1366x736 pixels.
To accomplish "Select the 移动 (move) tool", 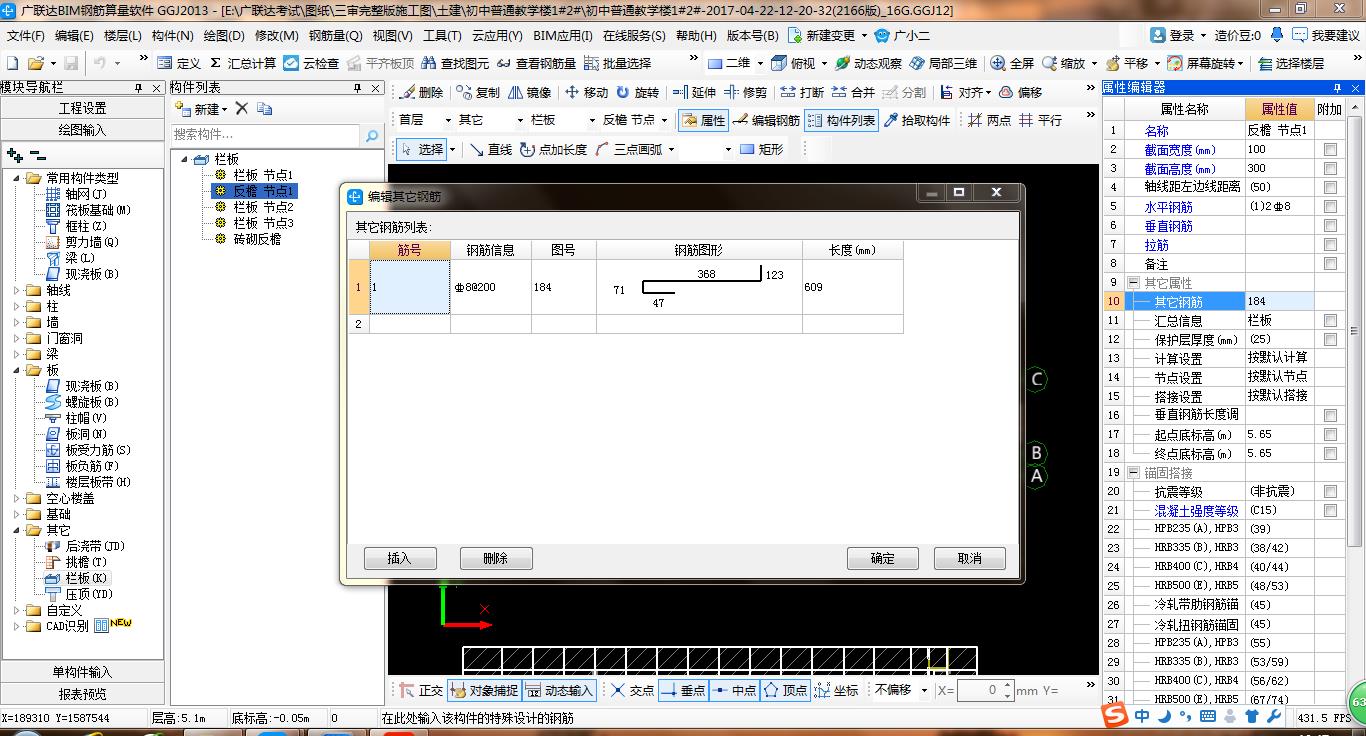I will click(x=586, y=92).
